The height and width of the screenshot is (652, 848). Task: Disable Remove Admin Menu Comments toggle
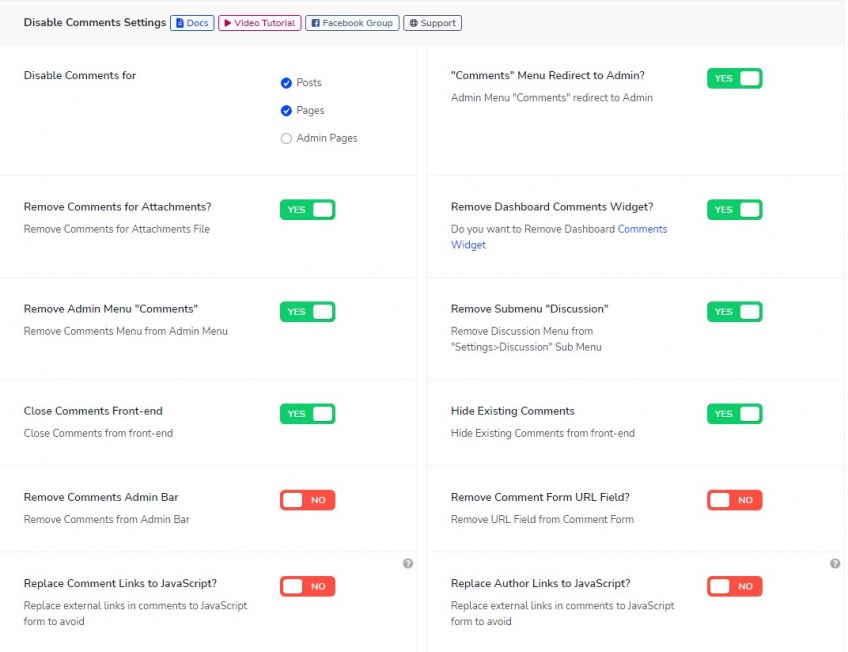point(307,312)
